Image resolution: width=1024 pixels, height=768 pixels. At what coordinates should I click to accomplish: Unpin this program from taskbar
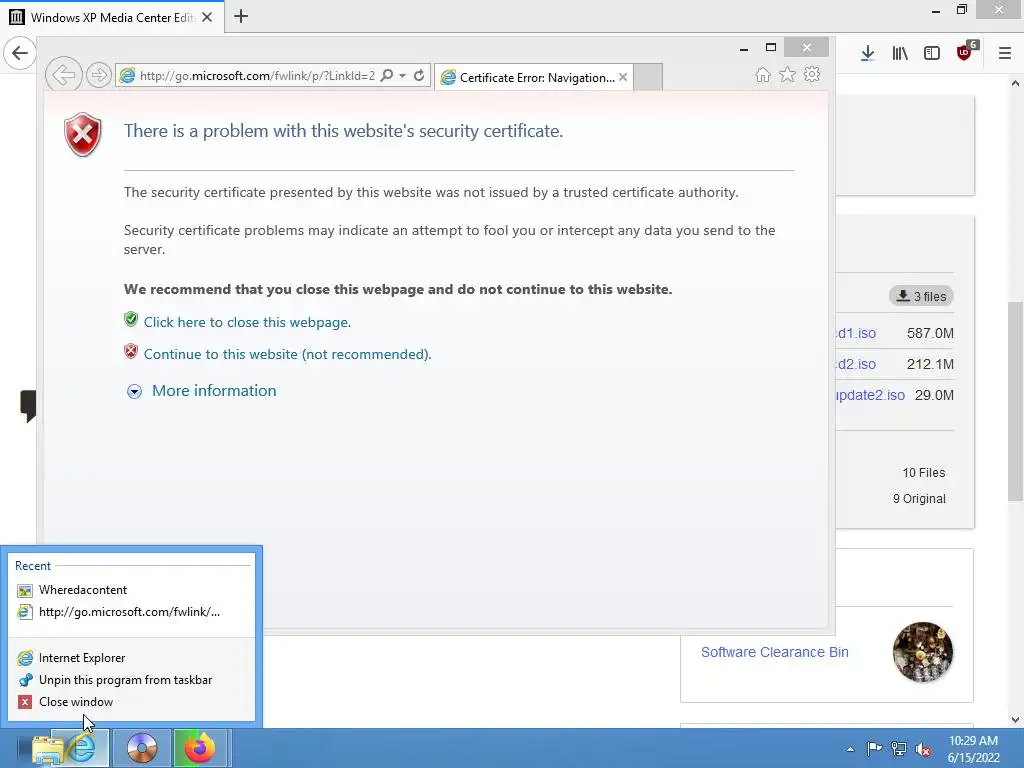[131, 680]
